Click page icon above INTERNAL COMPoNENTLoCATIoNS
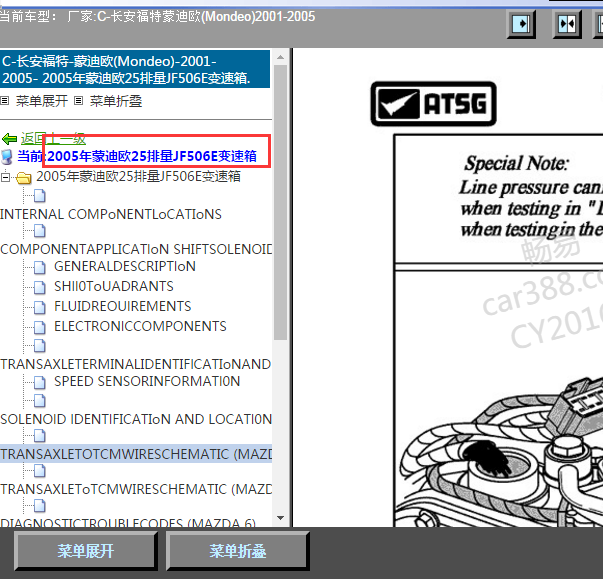 pyautogui.click(x=39, y=196)
